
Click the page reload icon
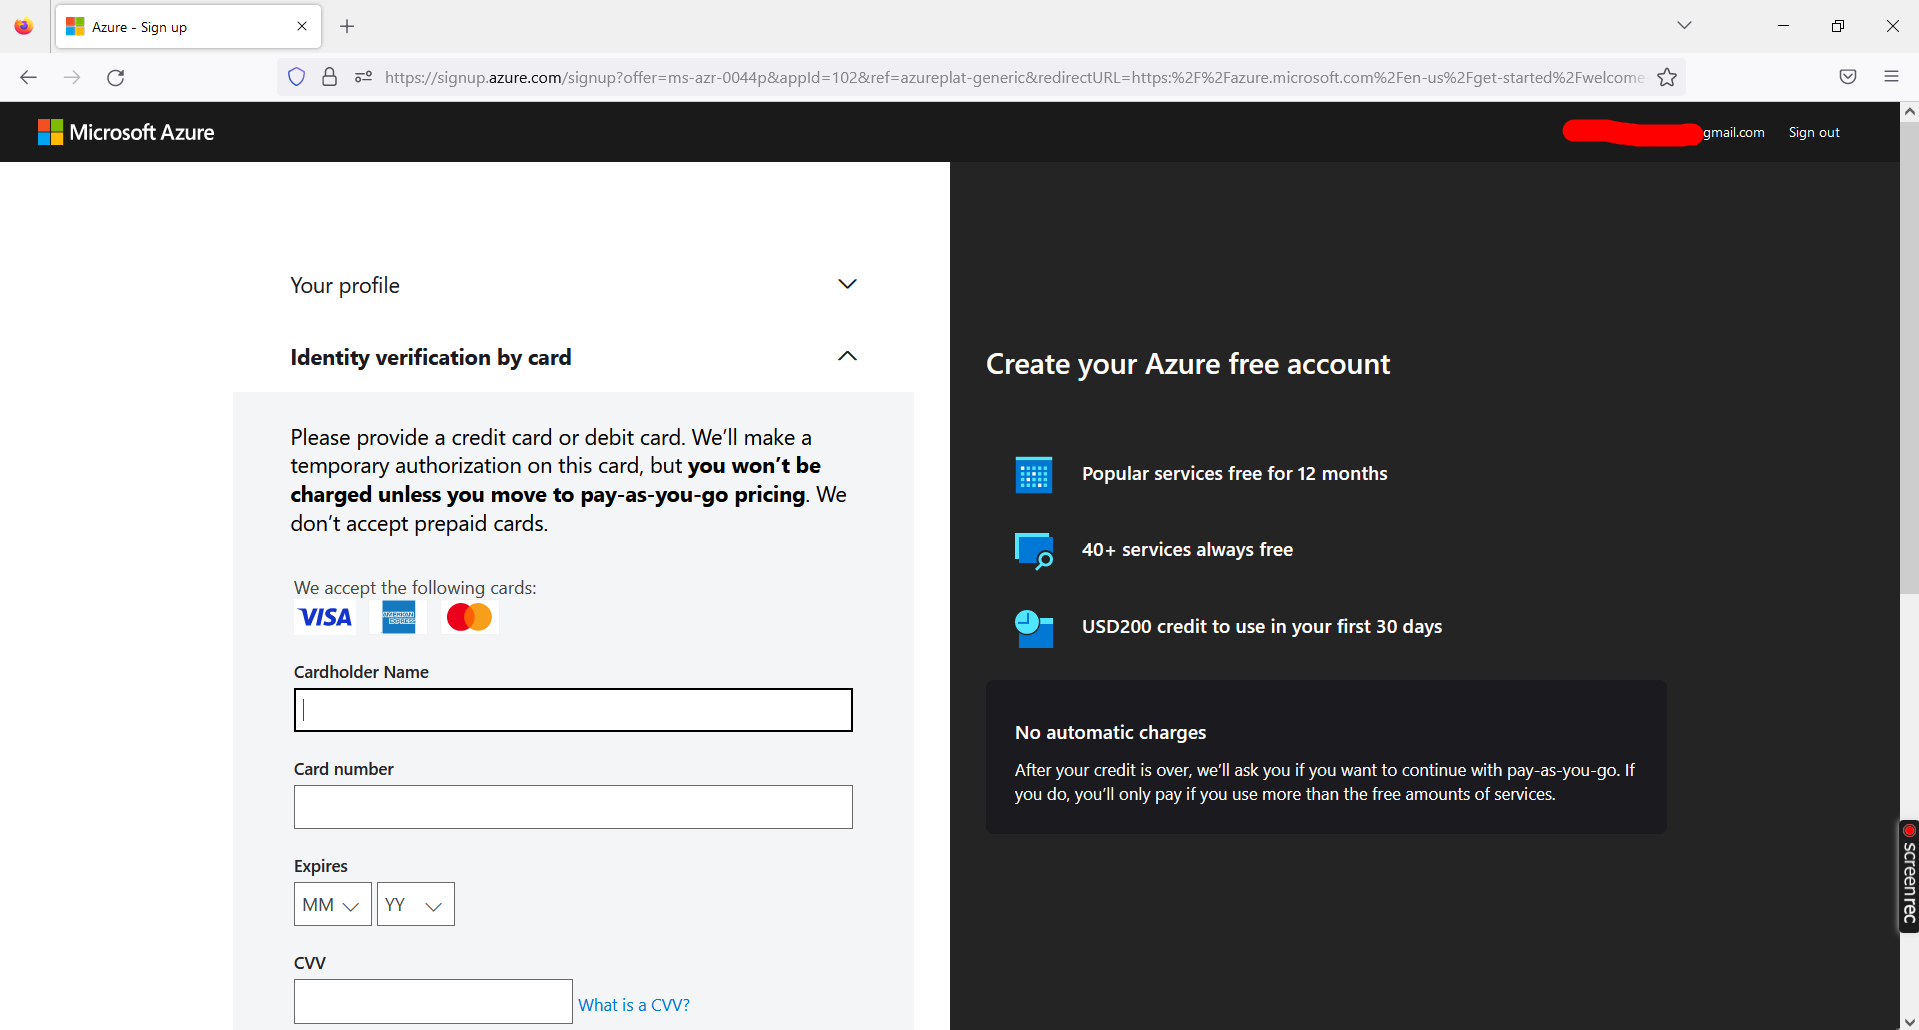point(115,77)
